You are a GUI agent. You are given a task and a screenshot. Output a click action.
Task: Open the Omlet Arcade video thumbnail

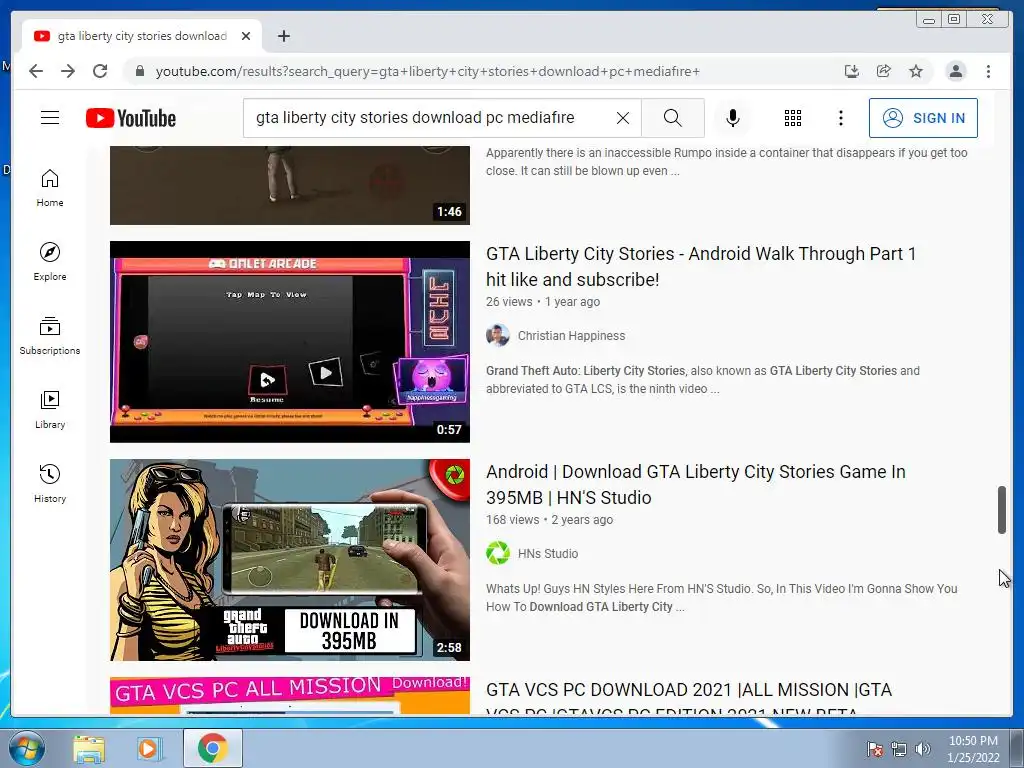(289, 342)
